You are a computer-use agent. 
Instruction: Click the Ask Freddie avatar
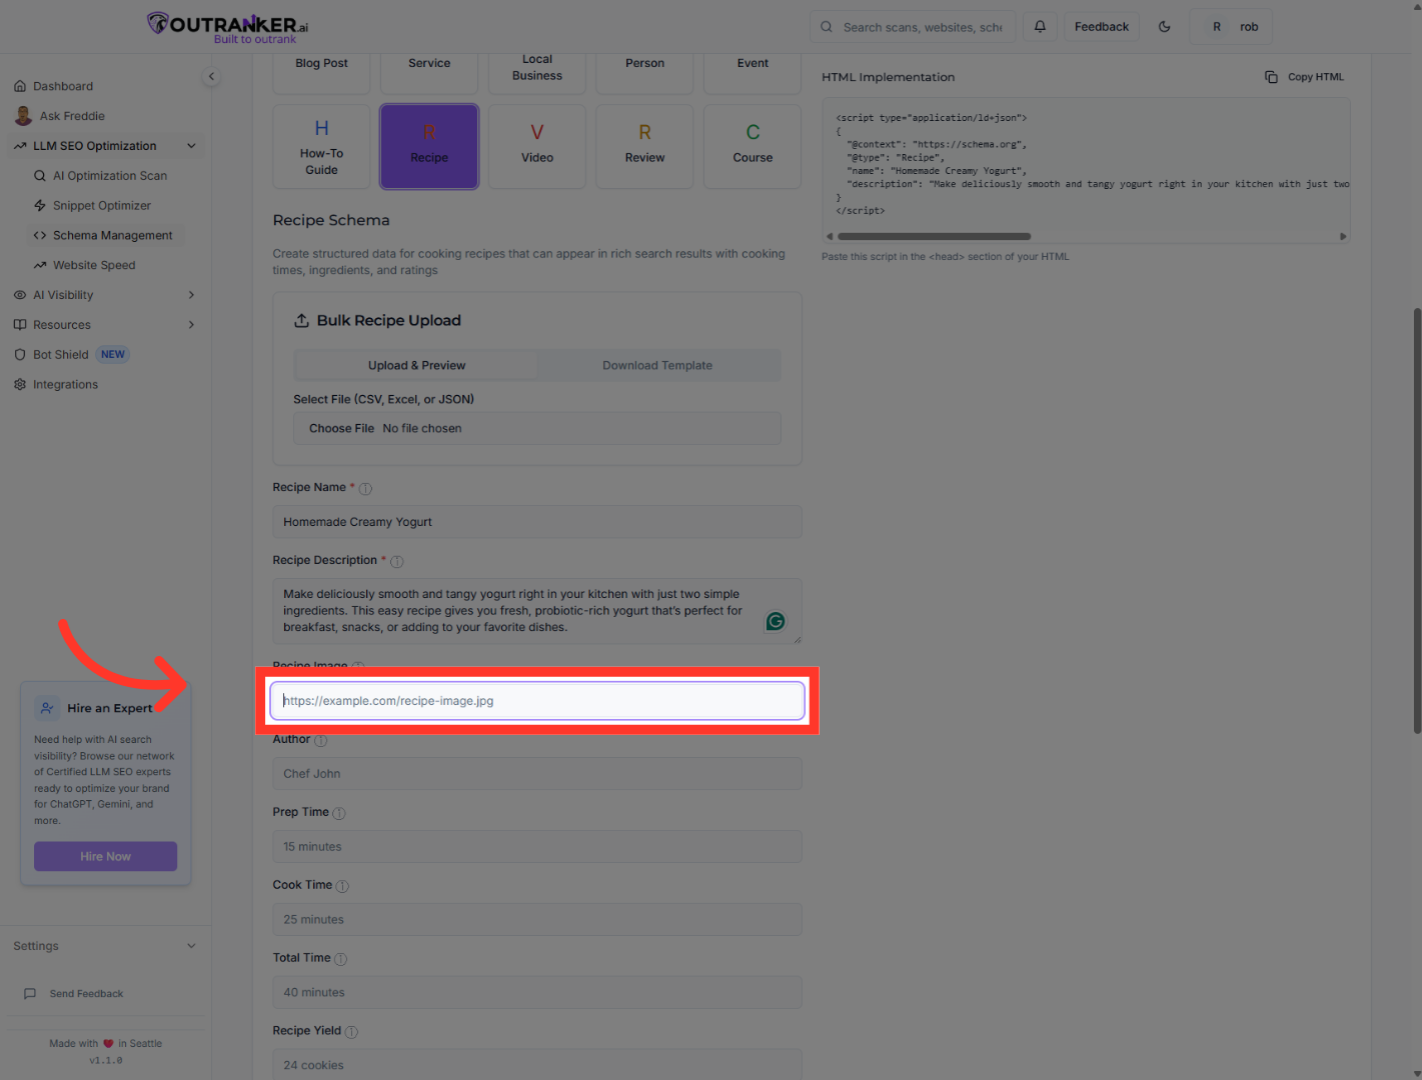pos(23,116)
